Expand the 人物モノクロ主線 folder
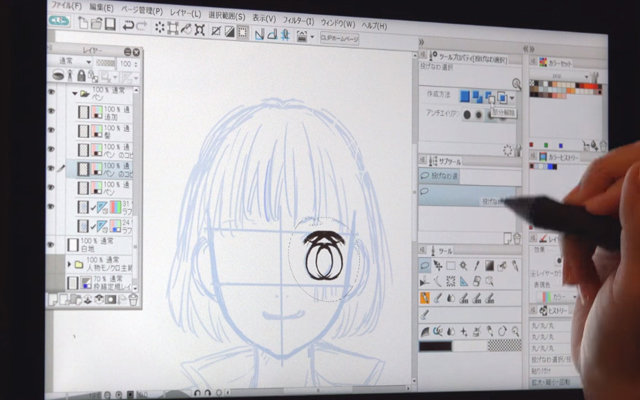 pyautogui.click(x=70, y=264)
